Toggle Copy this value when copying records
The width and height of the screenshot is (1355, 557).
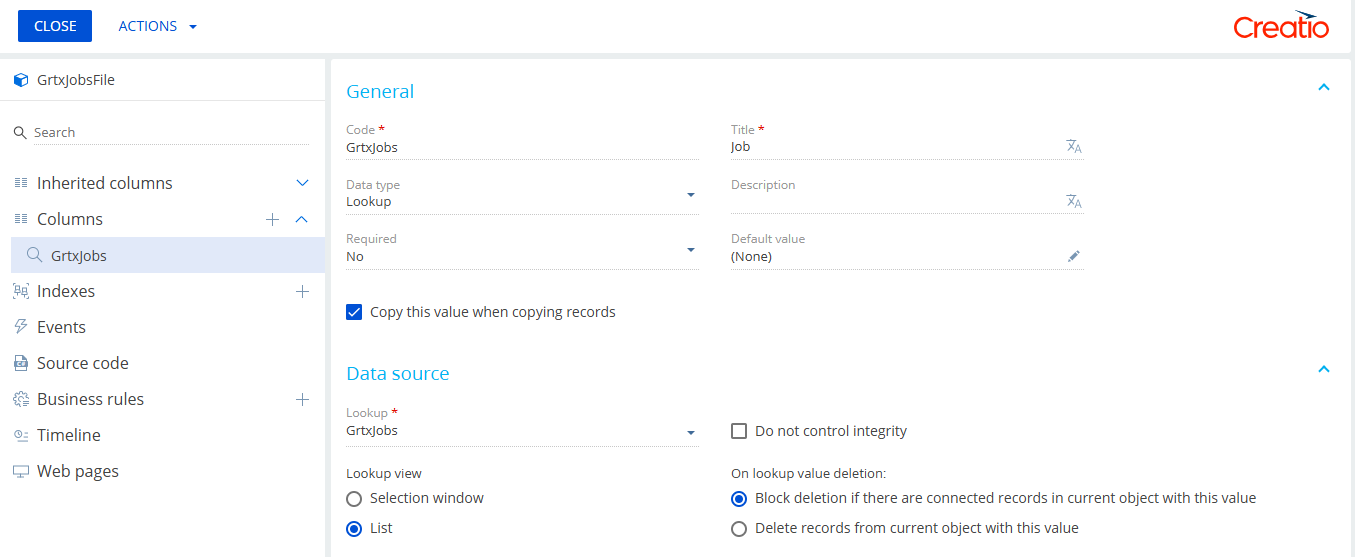pyautogui.click(x=354, y=312)
